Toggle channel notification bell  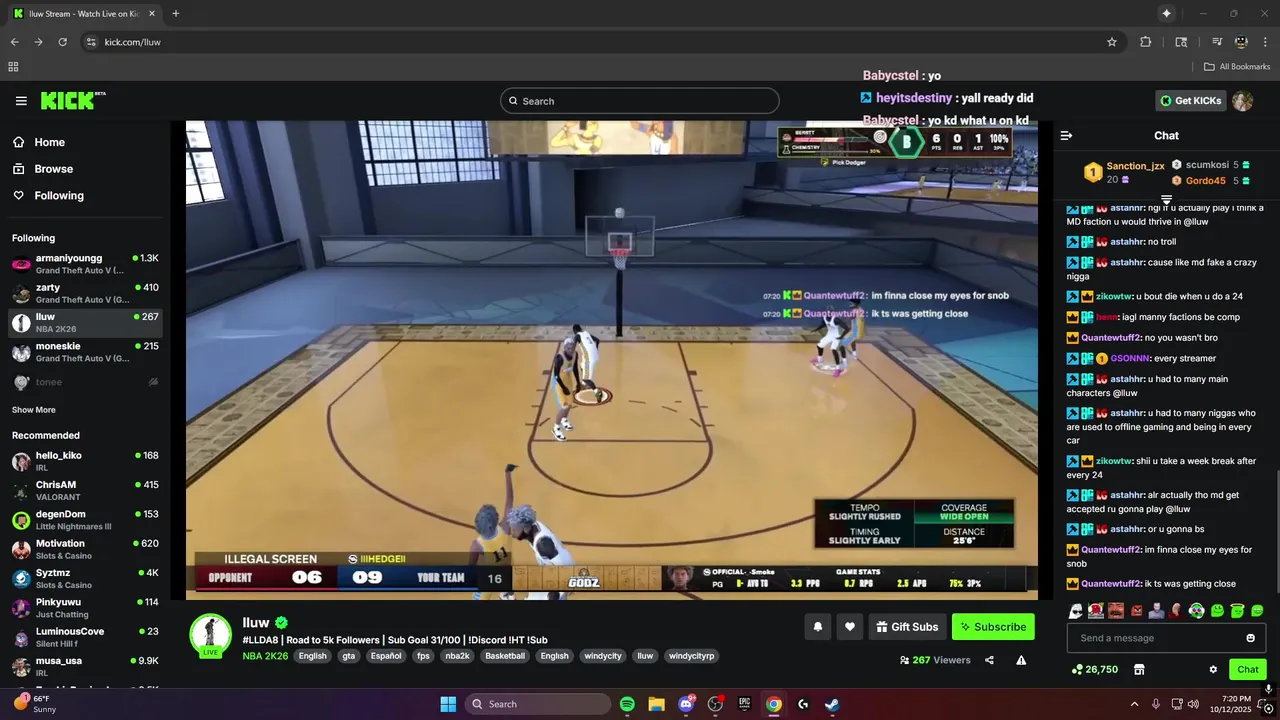point(818,627)
